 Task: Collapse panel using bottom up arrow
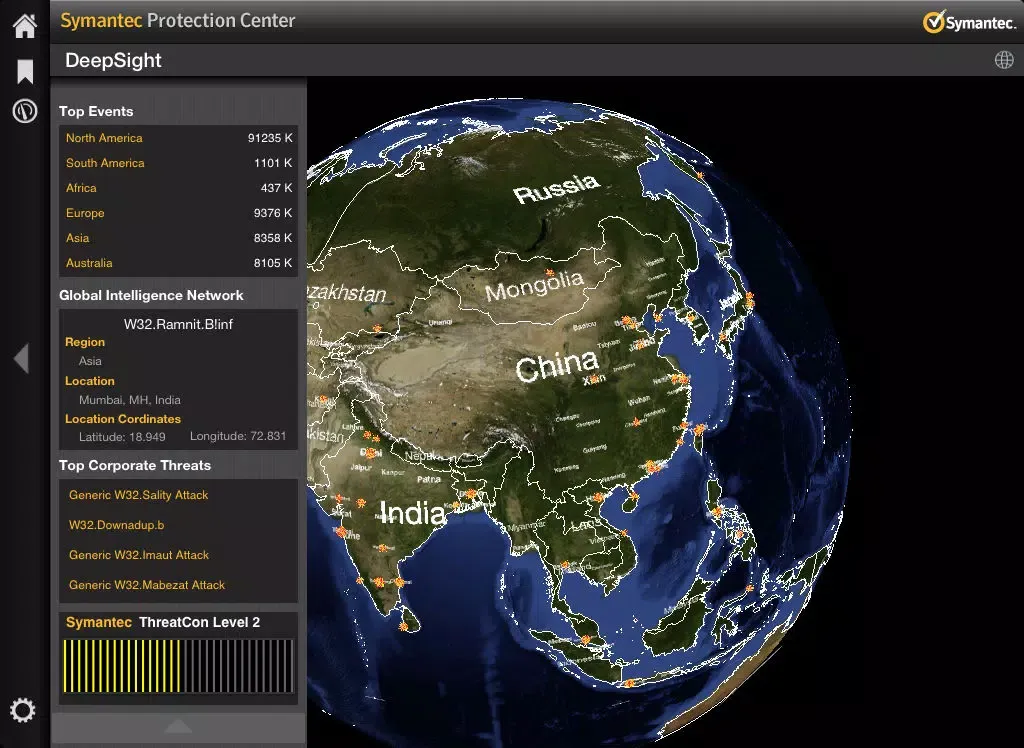tap(178, 726)
